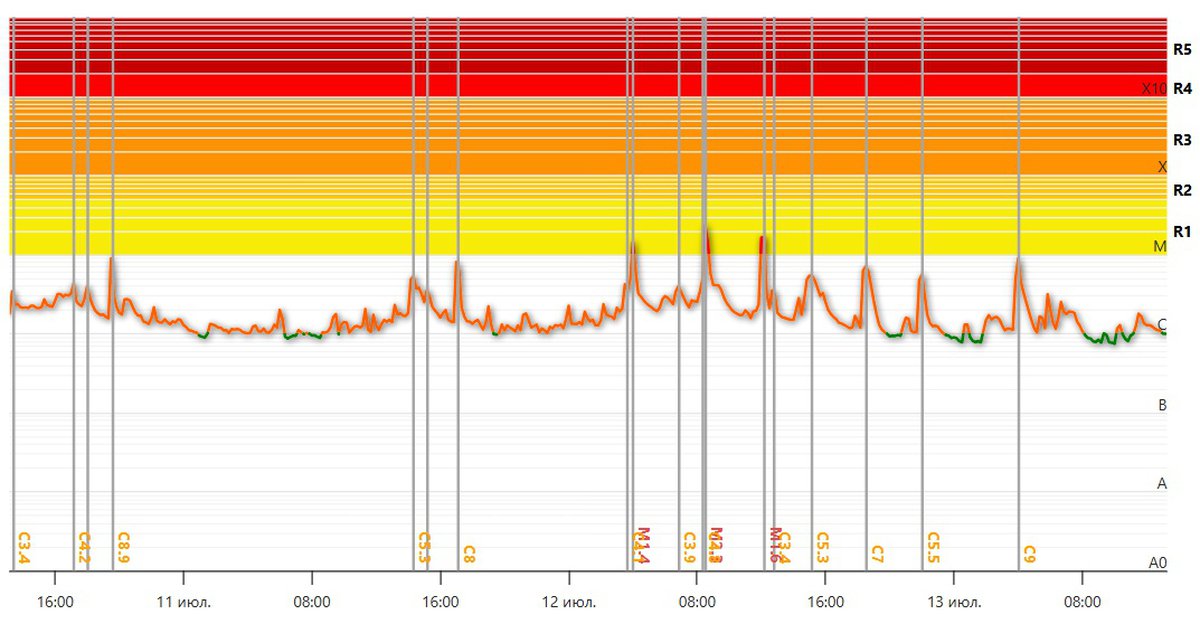The image size is (1200, 624).
Task: Click the R3 level label
Action: pyautogui.click(x=1182, y=140)
